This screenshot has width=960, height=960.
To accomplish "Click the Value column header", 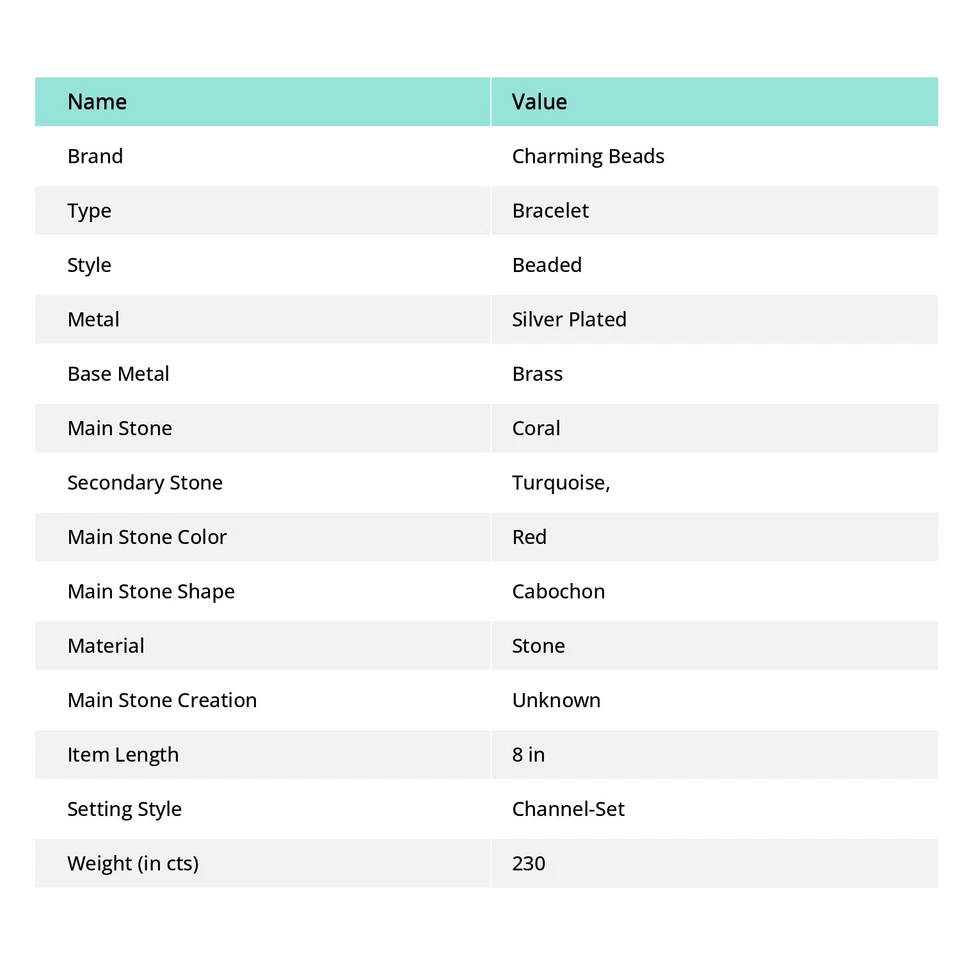I will 539,102.
